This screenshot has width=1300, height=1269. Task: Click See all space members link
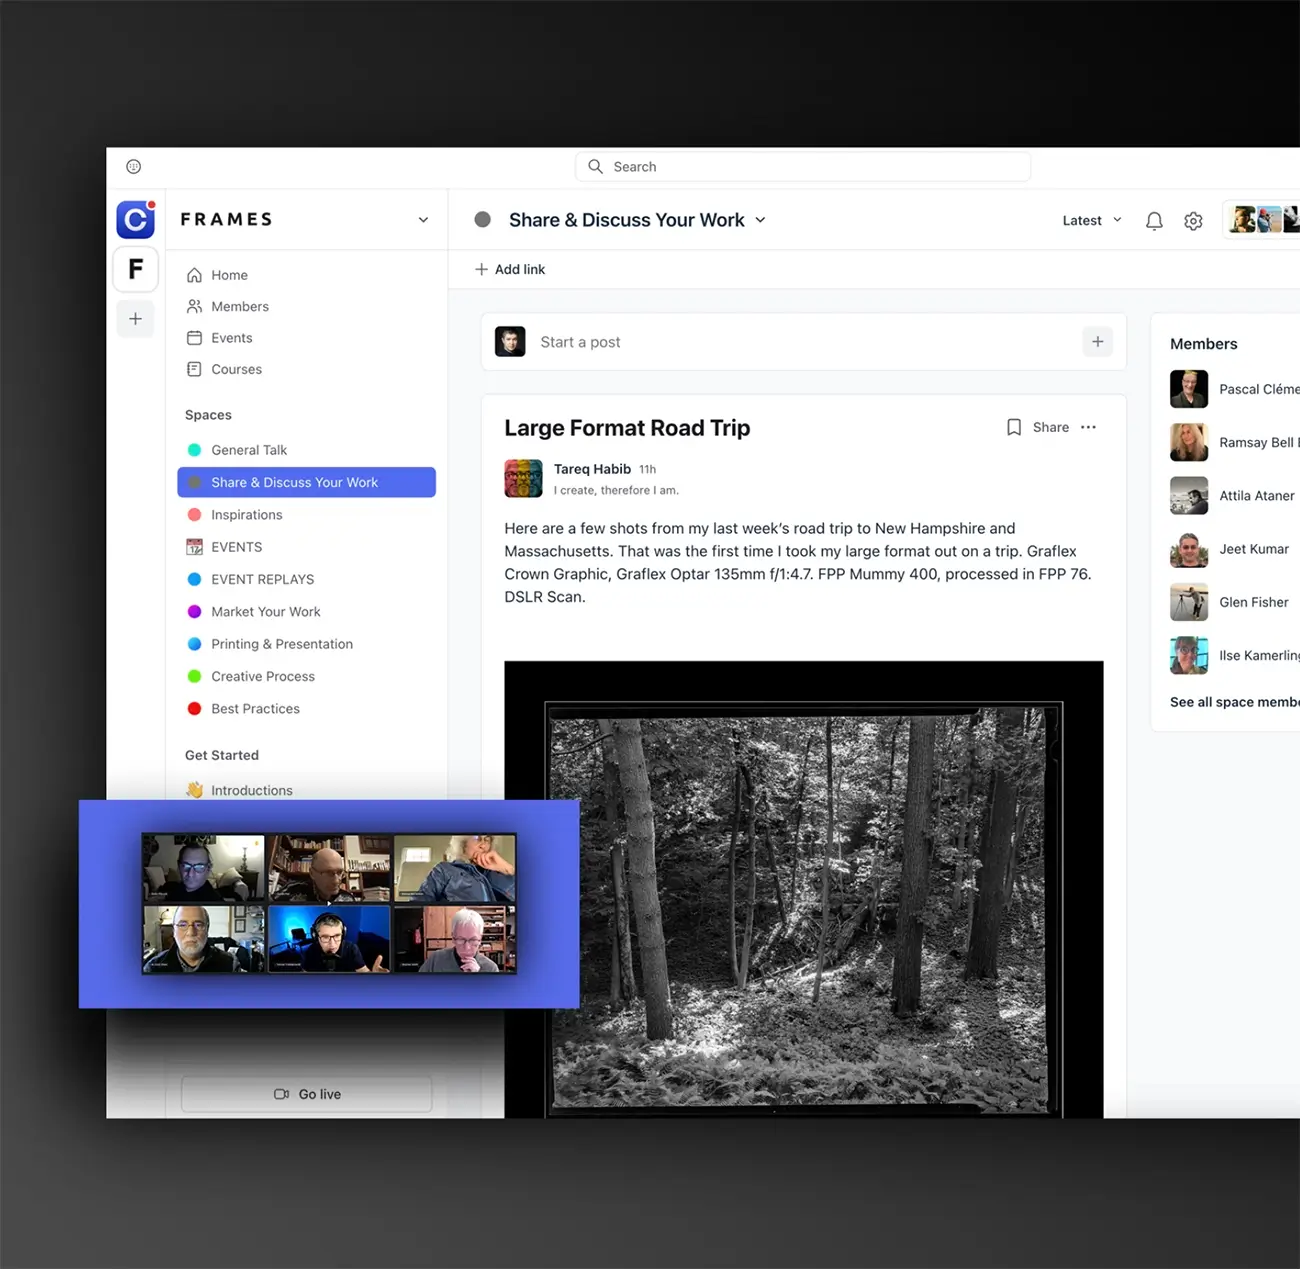pyautogui.click(x=1235, y=702)
